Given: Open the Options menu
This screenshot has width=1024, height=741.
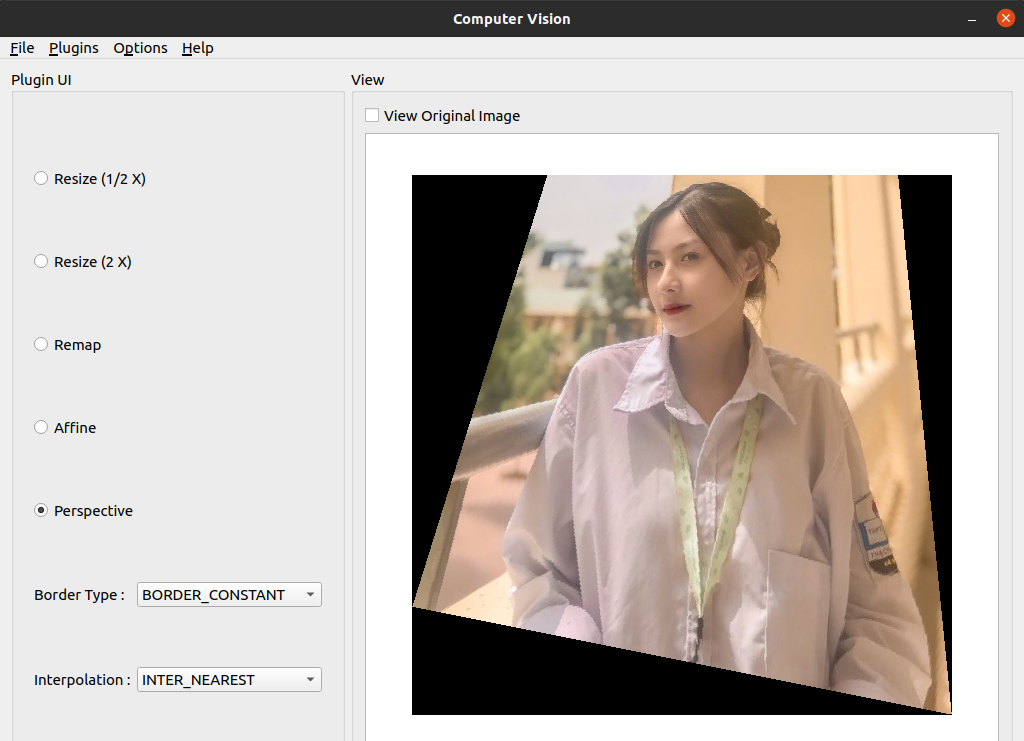Looking at the screenshot, I should [140, 48].
